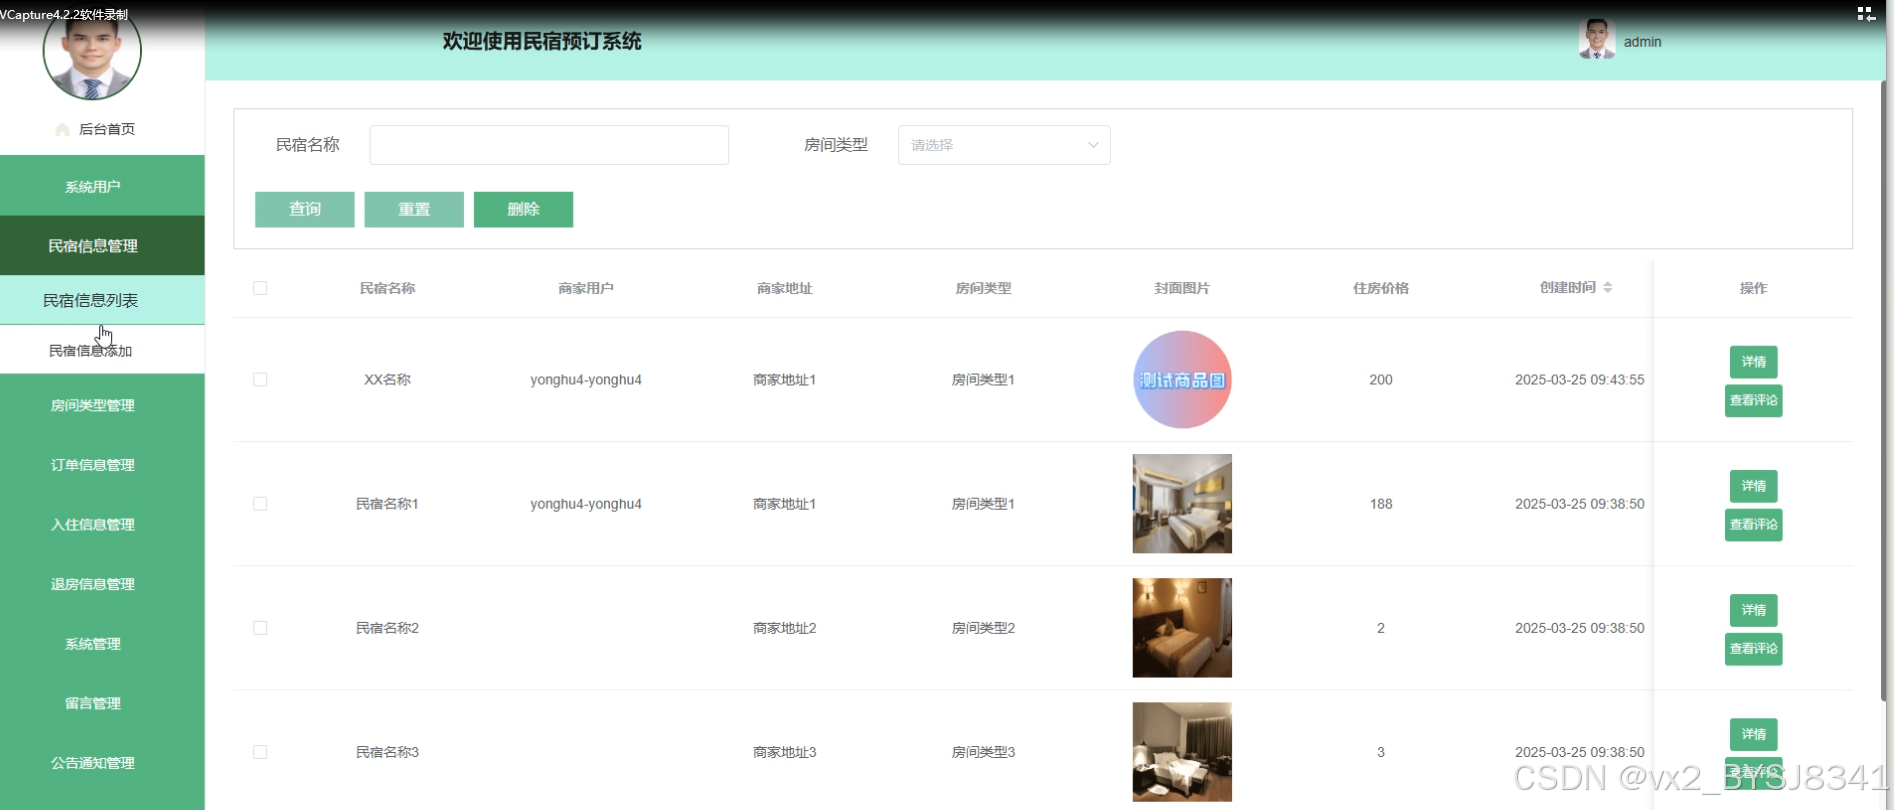This screenshot has width=1894, height=810.
Task: Click 2025-03-25 09:43:55 timestamp
Action: (1579, 380)
